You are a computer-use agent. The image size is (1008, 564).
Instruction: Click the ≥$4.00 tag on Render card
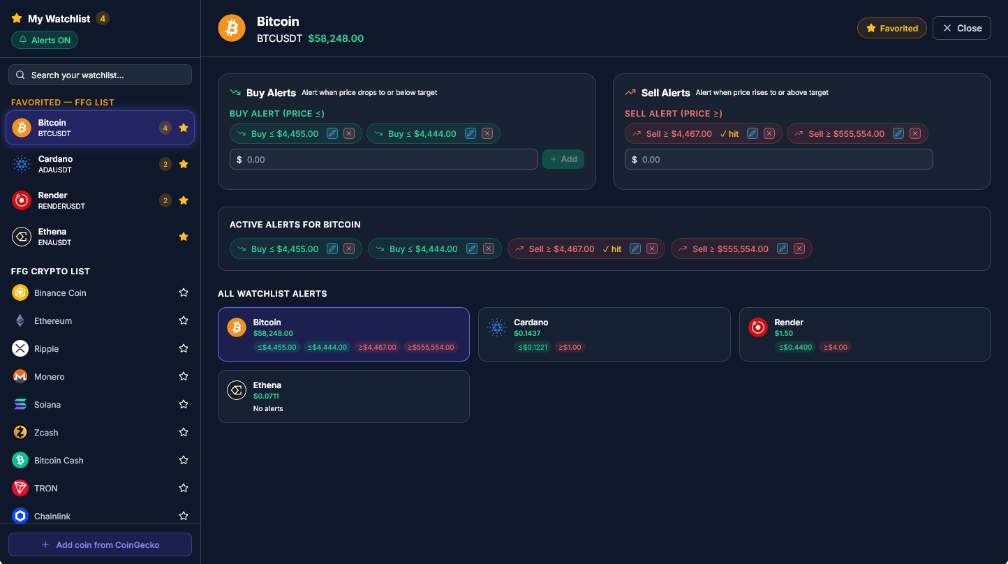coord(835,347)
